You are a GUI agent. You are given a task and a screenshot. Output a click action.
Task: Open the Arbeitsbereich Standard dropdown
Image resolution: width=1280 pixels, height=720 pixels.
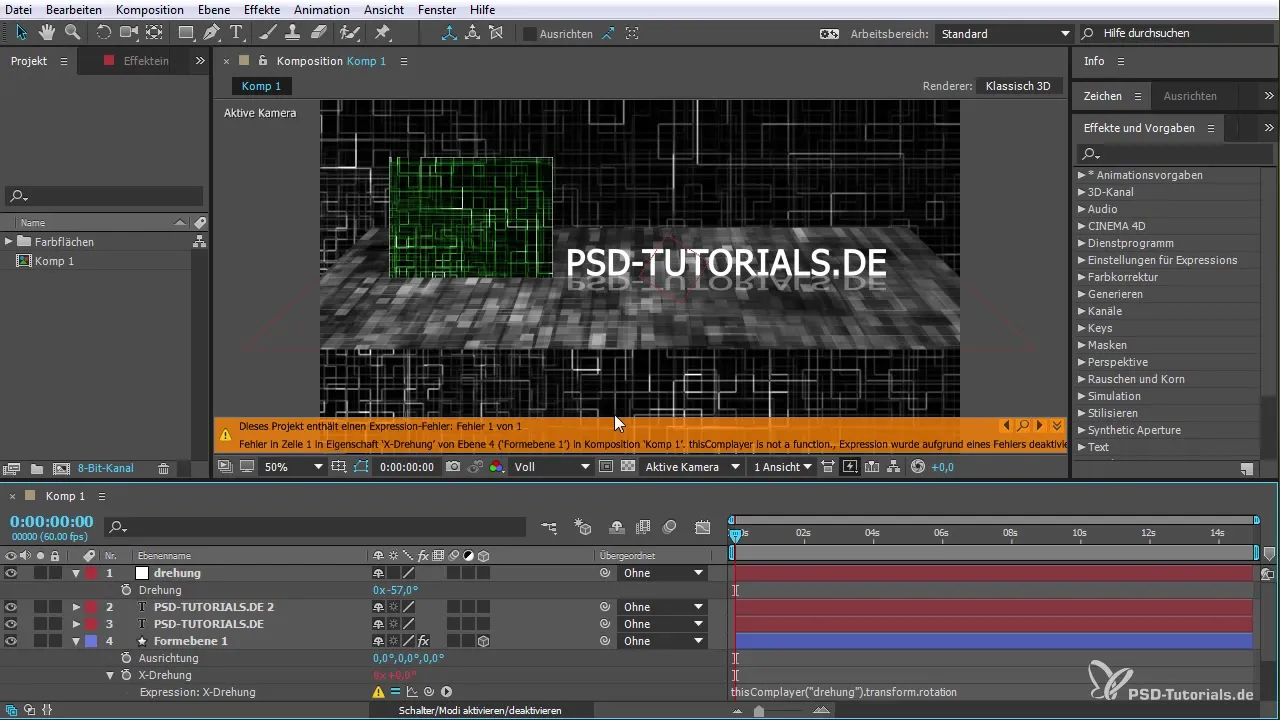pos(1004,33)
